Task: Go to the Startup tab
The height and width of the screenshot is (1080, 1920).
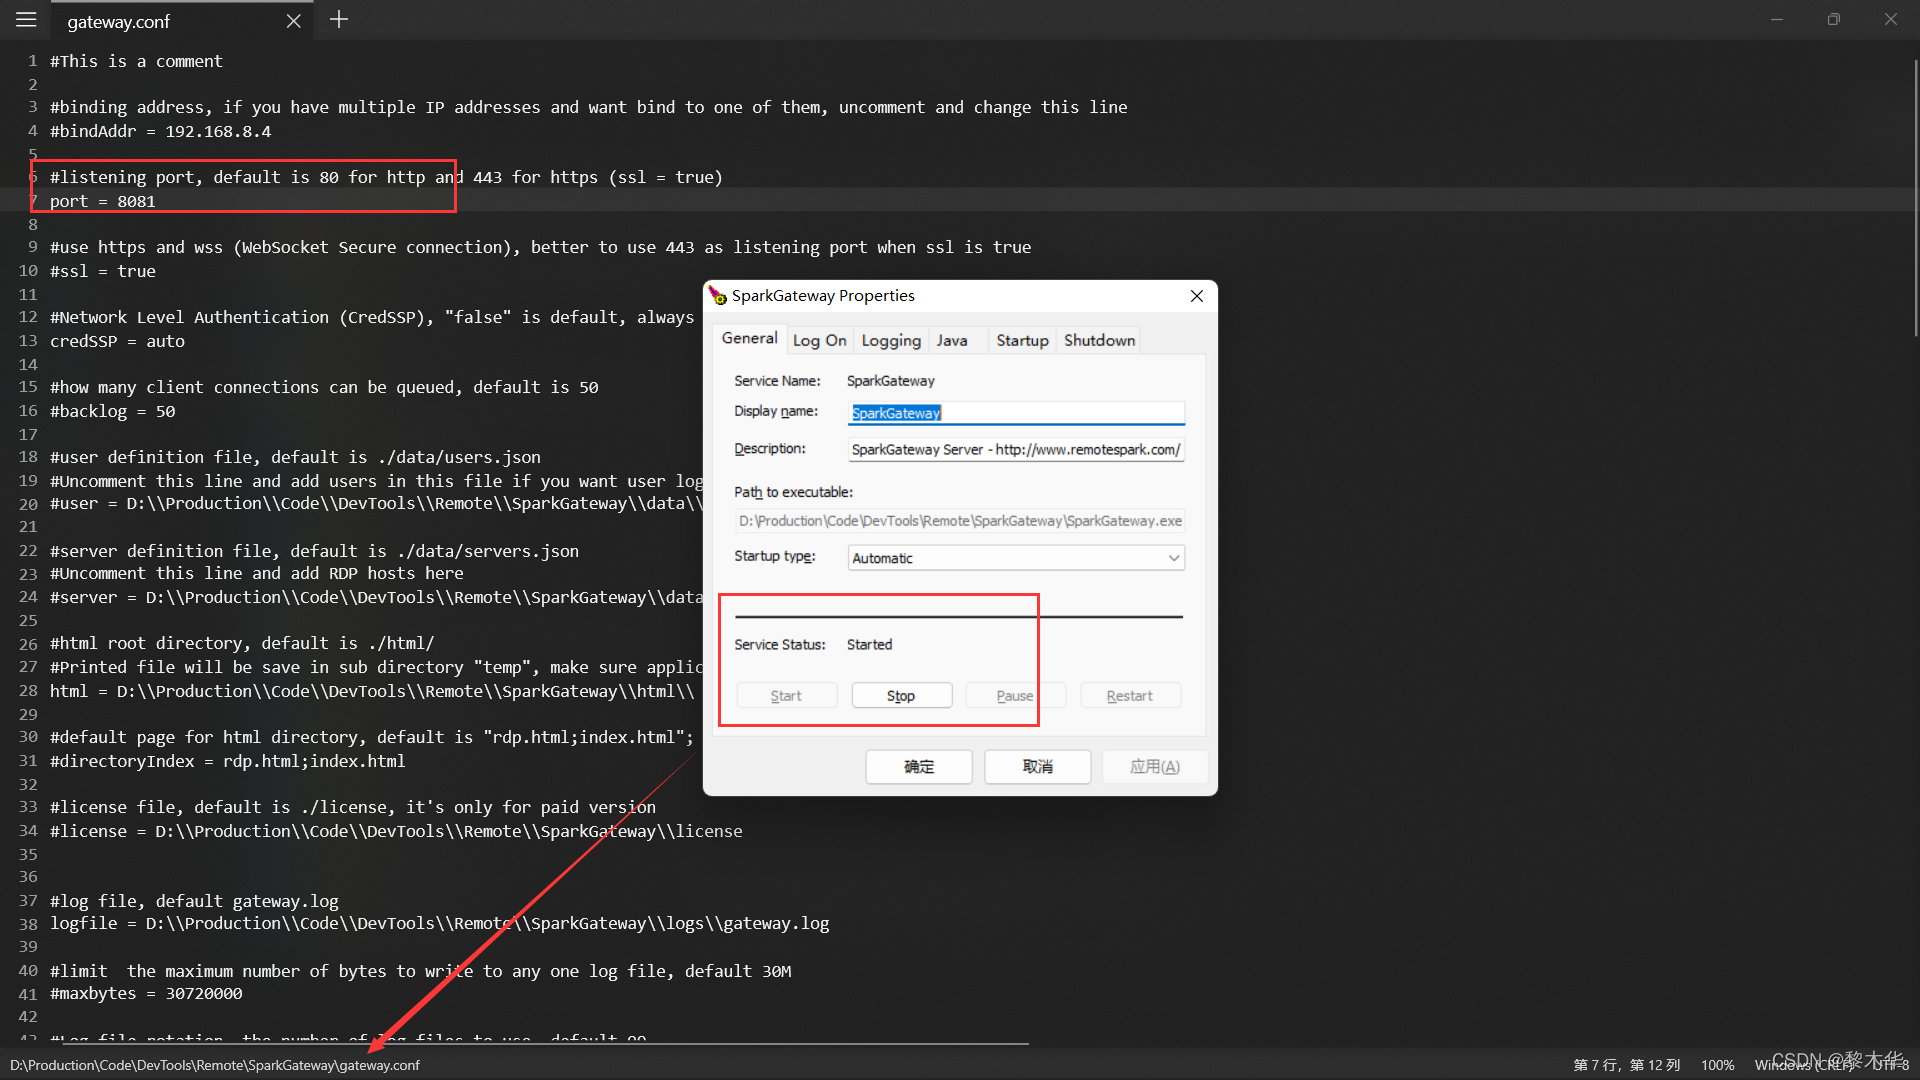Action: tap(1022, 341)
